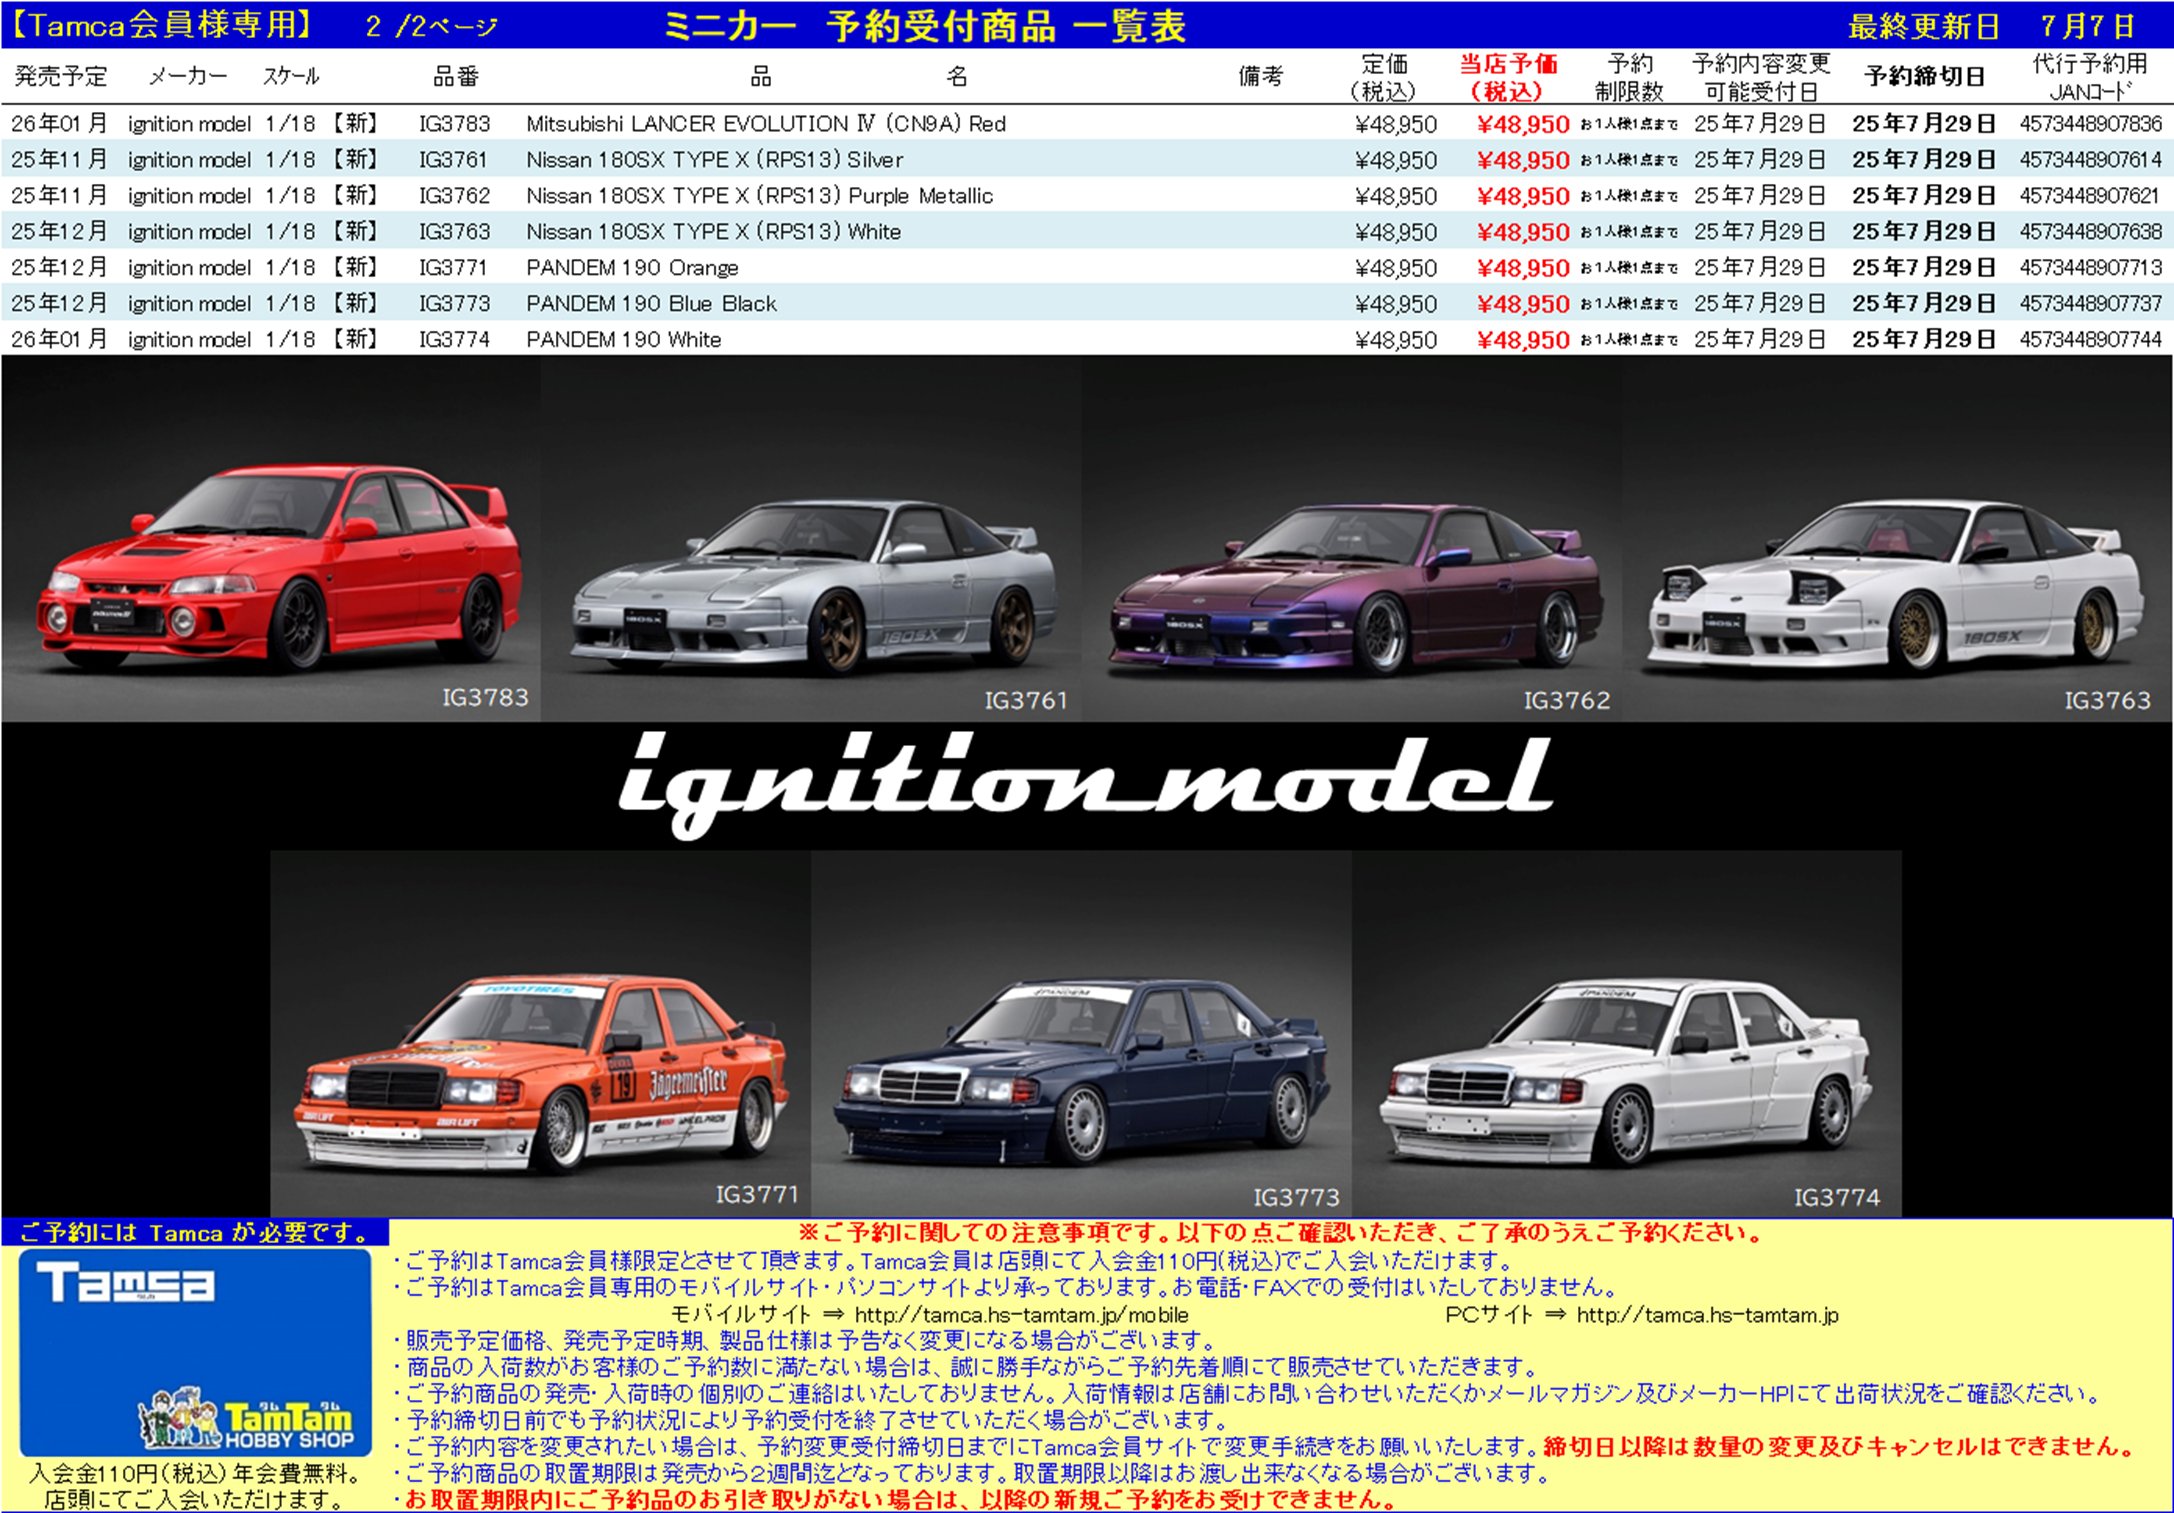Click the 品番 column header

(x=456, y=77)
